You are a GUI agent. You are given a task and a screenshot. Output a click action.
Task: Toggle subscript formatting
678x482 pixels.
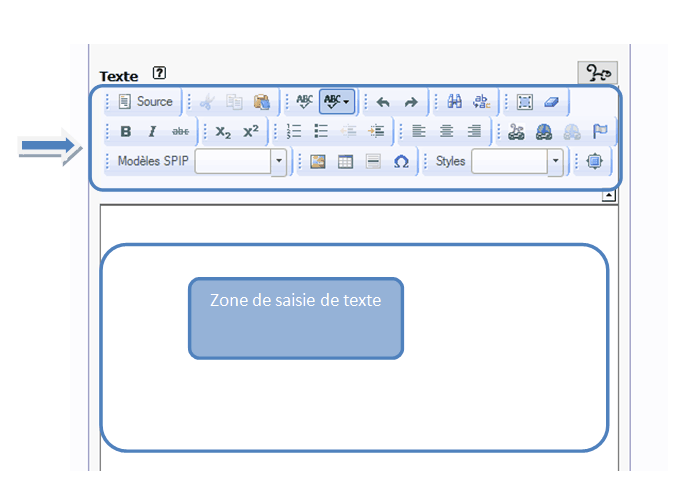[x=223, y=131]
